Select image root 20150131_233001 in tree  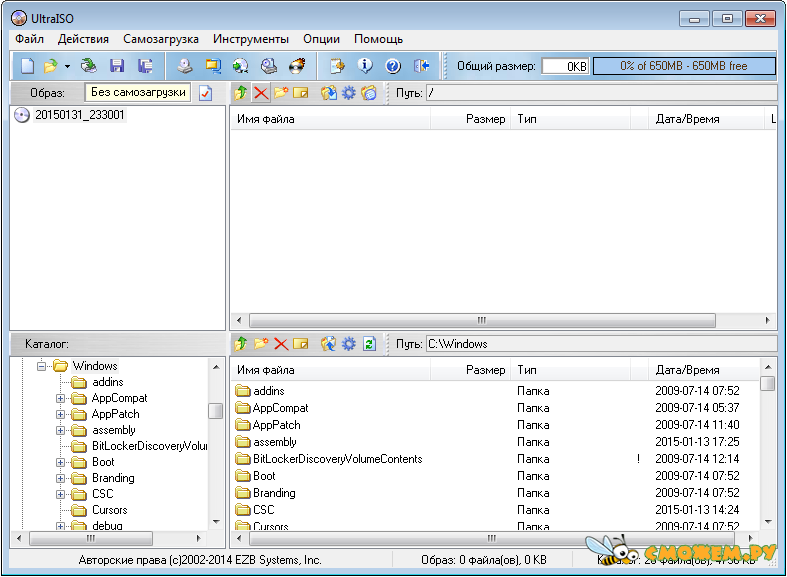pyautogui.click(x=79, y=115)
